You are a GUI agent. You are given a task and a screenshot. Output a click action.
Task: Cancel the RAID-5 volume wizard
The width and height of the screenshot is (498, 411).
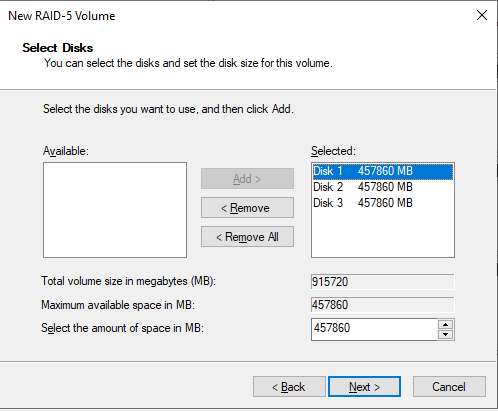click(449, 387)
